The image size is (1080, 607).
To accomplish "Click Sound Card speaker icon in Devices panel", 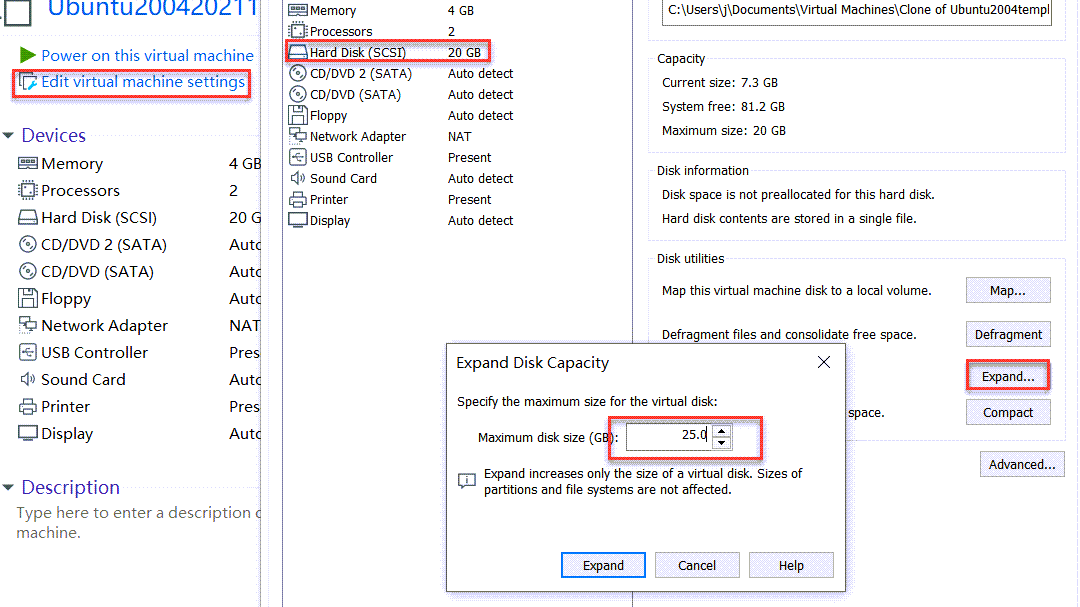I will point(28,379).
